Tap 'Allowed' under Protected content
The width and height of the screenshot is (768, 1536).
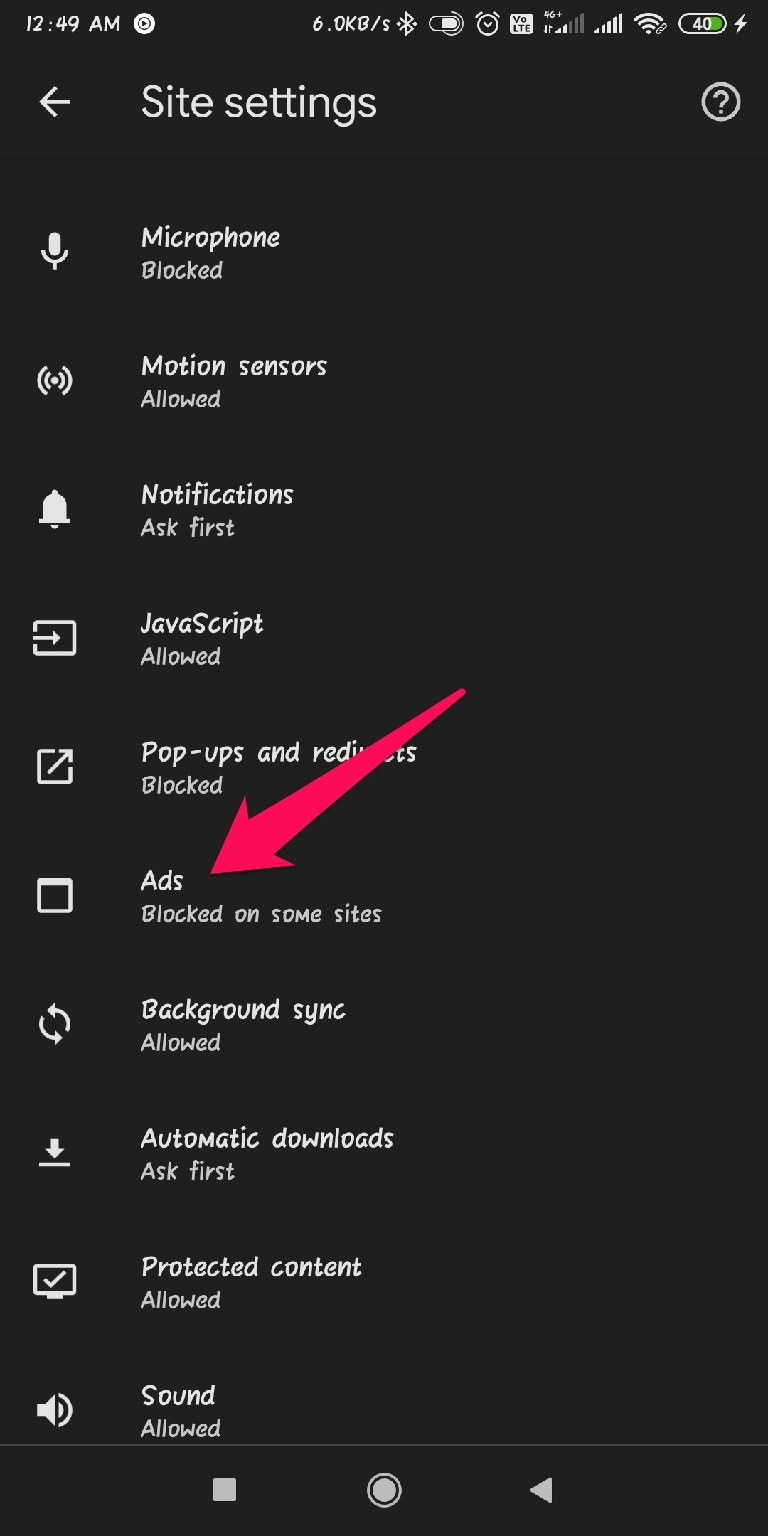181,1300
